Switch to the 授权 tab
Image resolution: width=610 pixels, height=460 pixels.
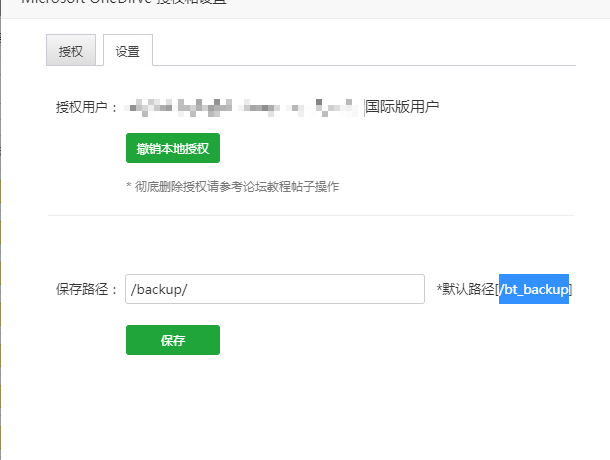point(71,50)
